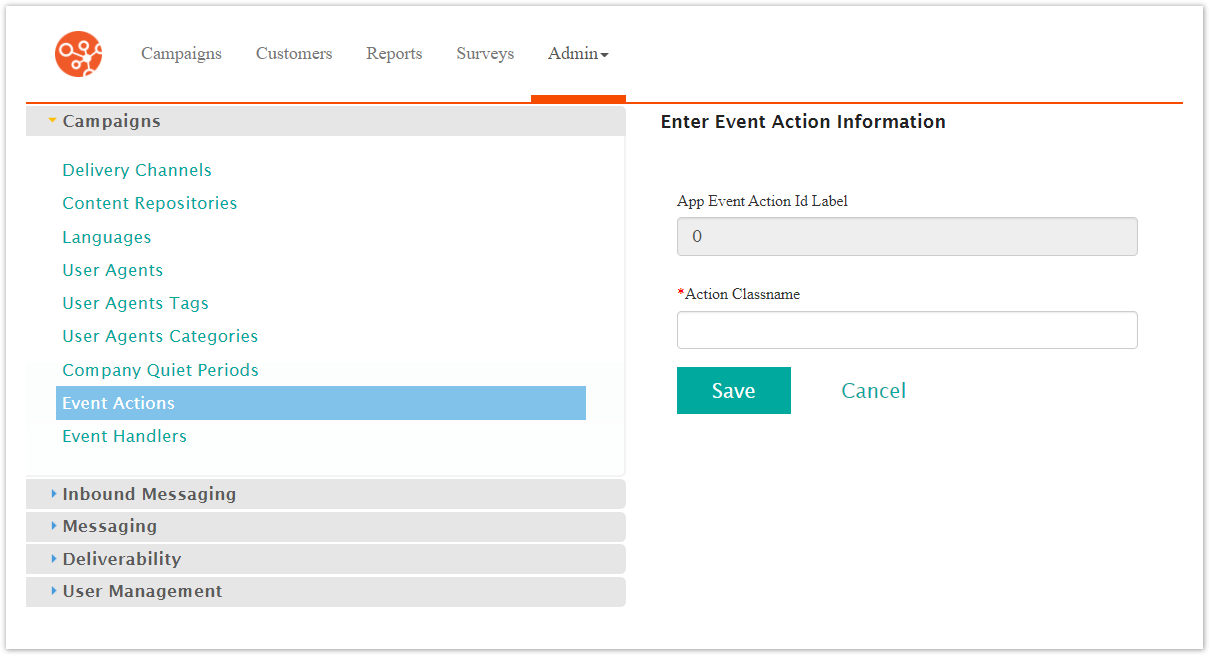Select the highlighted Event Actions item

click(x=321, y=403)
